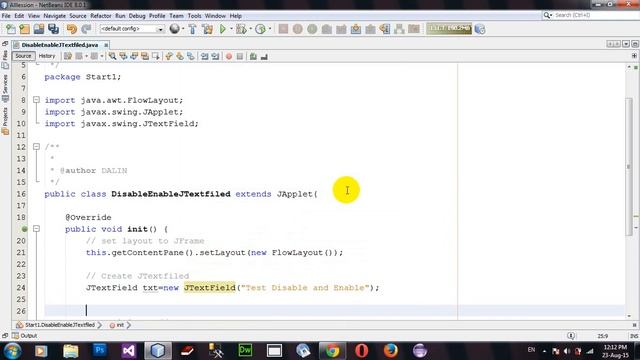
Task: Click the Next Bookmark icon
Action: pos(180,56)
